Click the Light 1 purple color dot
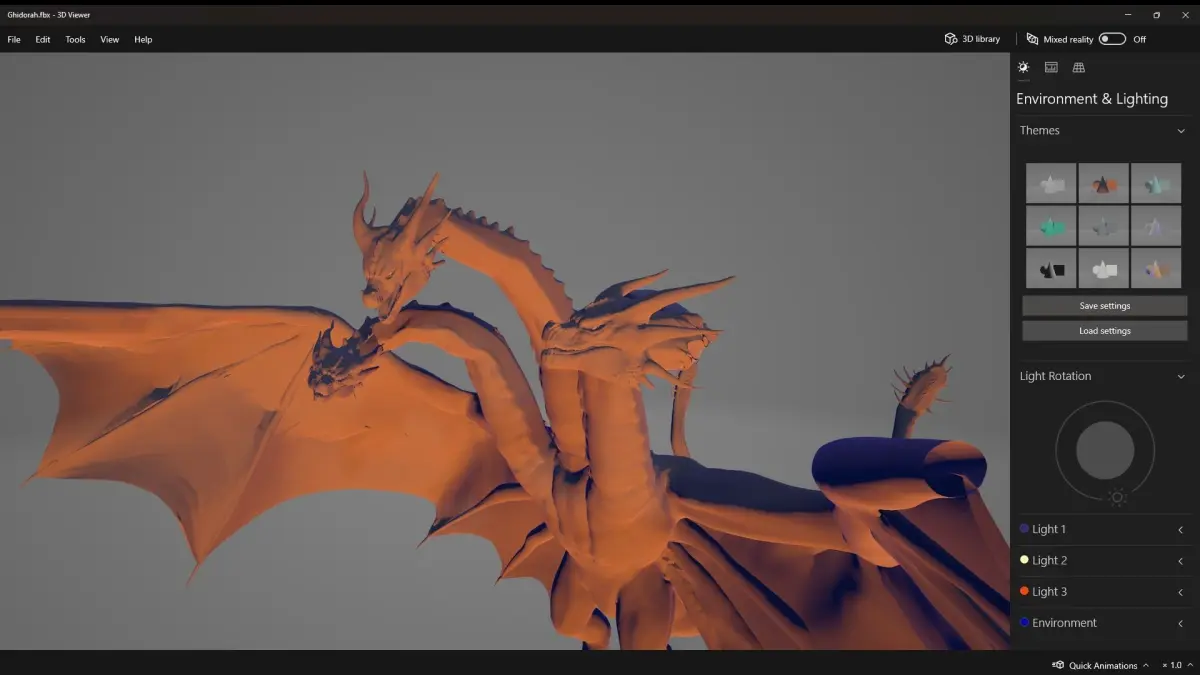 click(1024, 529)
